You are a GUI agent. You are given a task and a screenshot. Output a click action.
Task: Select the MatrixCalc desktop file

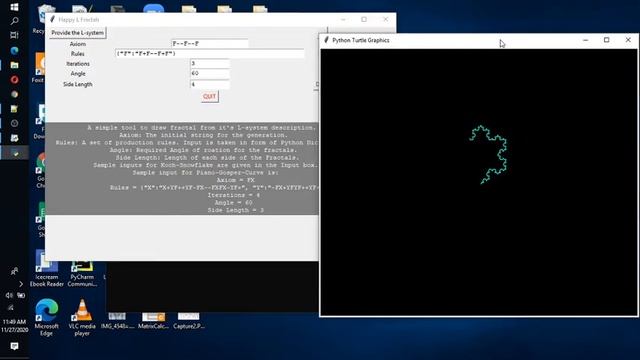(x=153, y=321)
